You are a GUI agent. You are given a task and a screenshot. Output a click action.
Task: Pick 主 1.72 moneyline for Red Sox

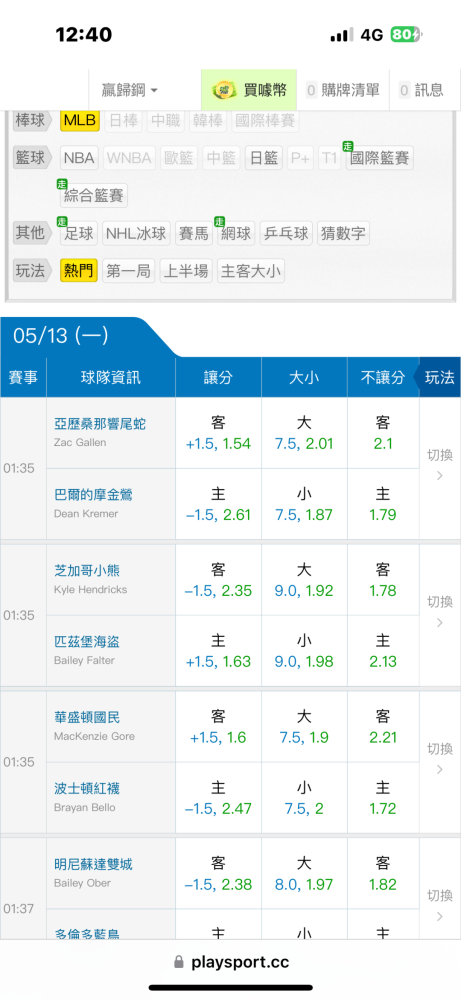click(383, 797)
